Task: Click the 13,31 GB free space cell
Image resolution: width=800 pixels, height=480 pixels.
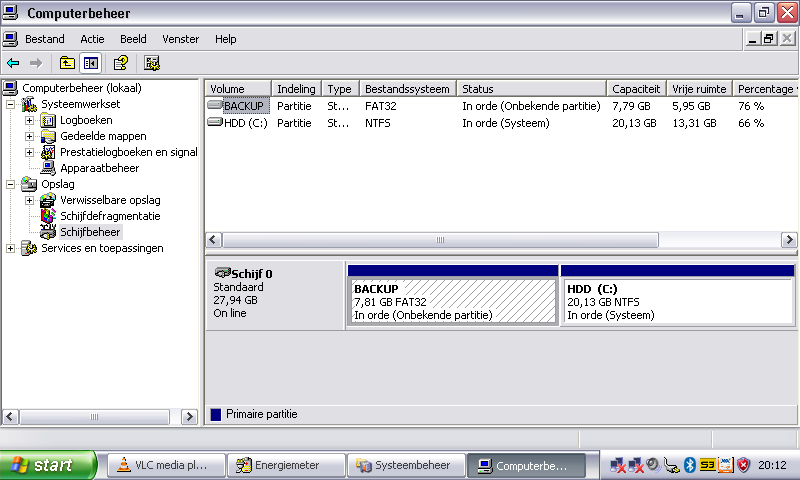Action: (694, 123)
